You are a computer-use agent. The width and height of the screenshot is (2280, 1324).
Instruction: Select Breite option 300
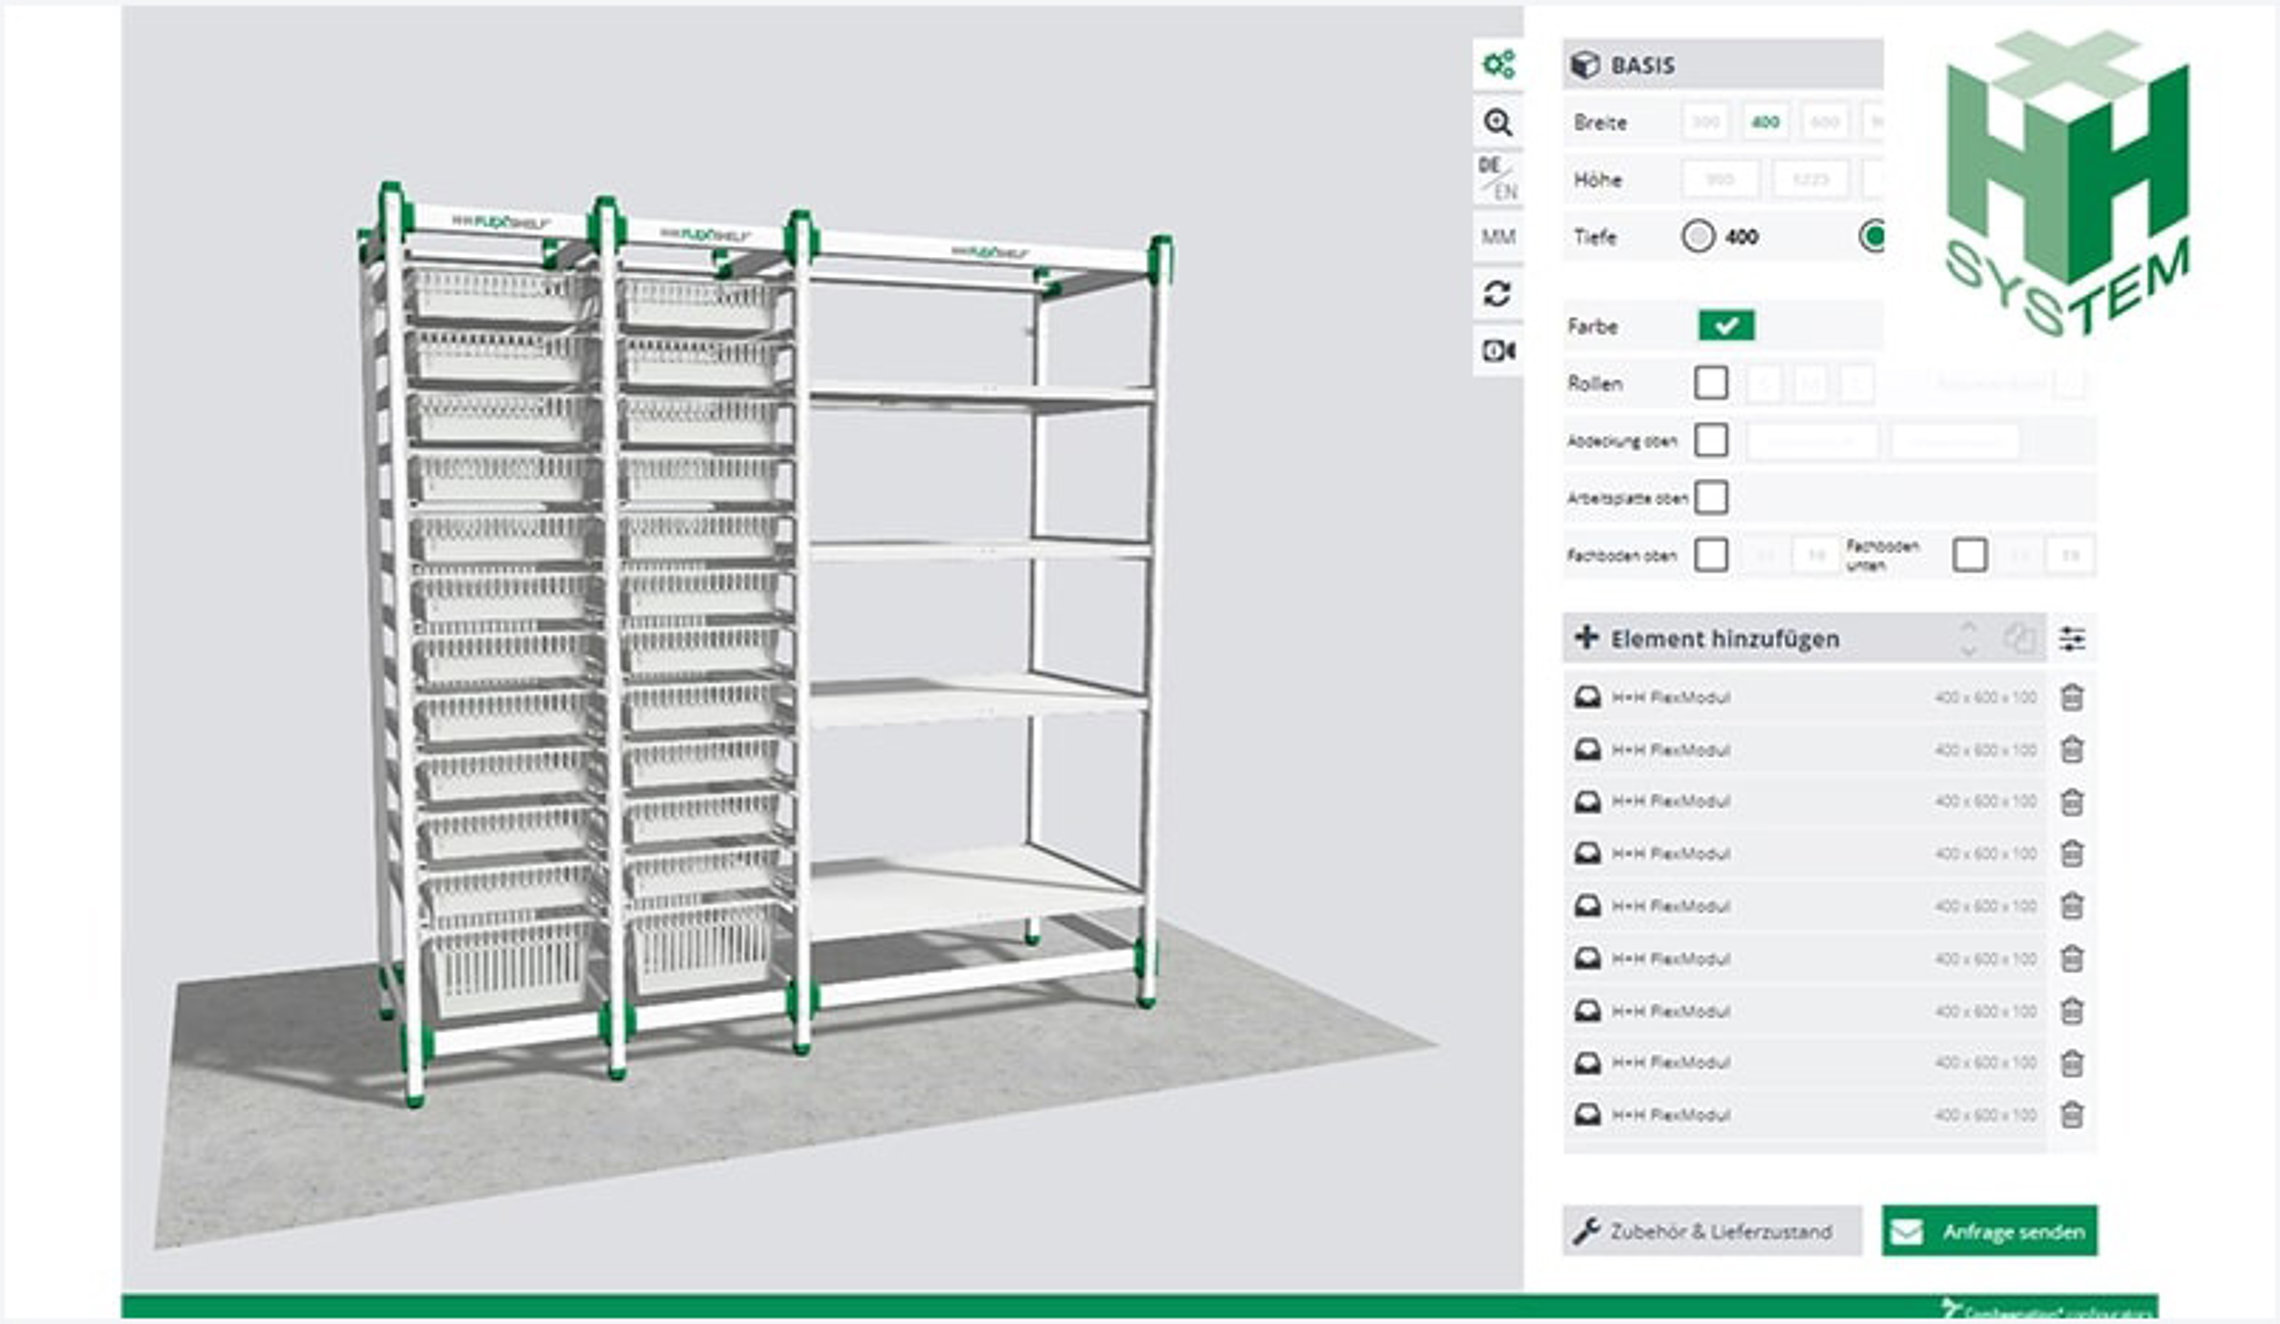coord(1706,122)
